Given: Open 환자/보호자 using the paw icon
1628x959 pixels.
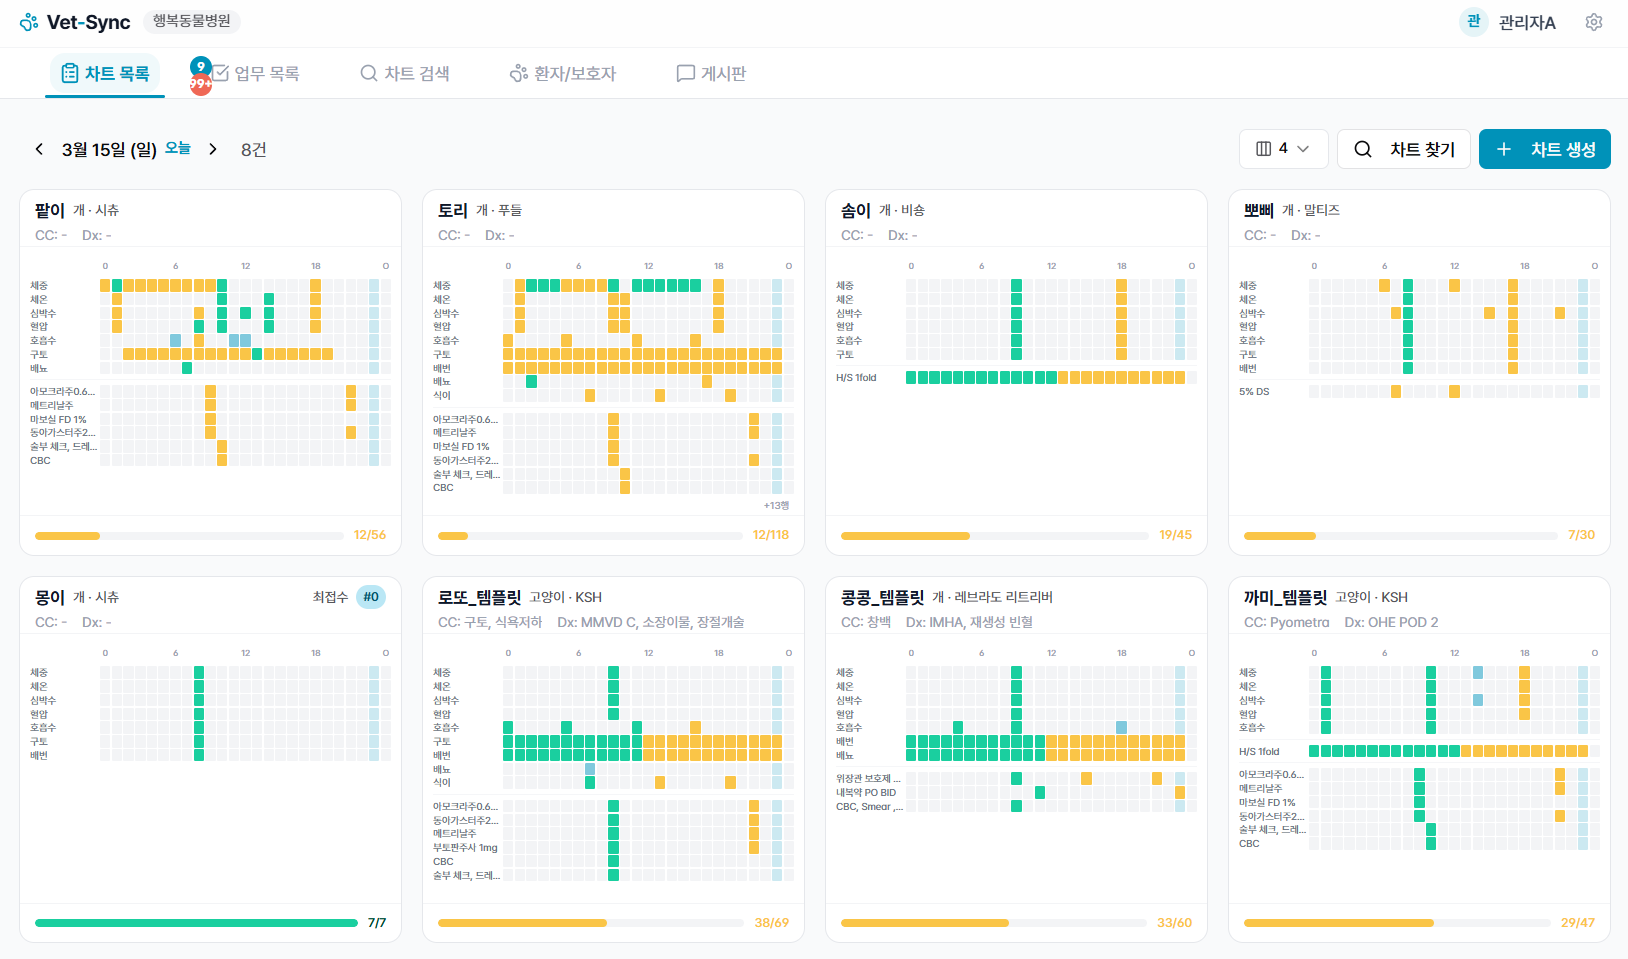Looking at the screenshot, I should point(518,72).
